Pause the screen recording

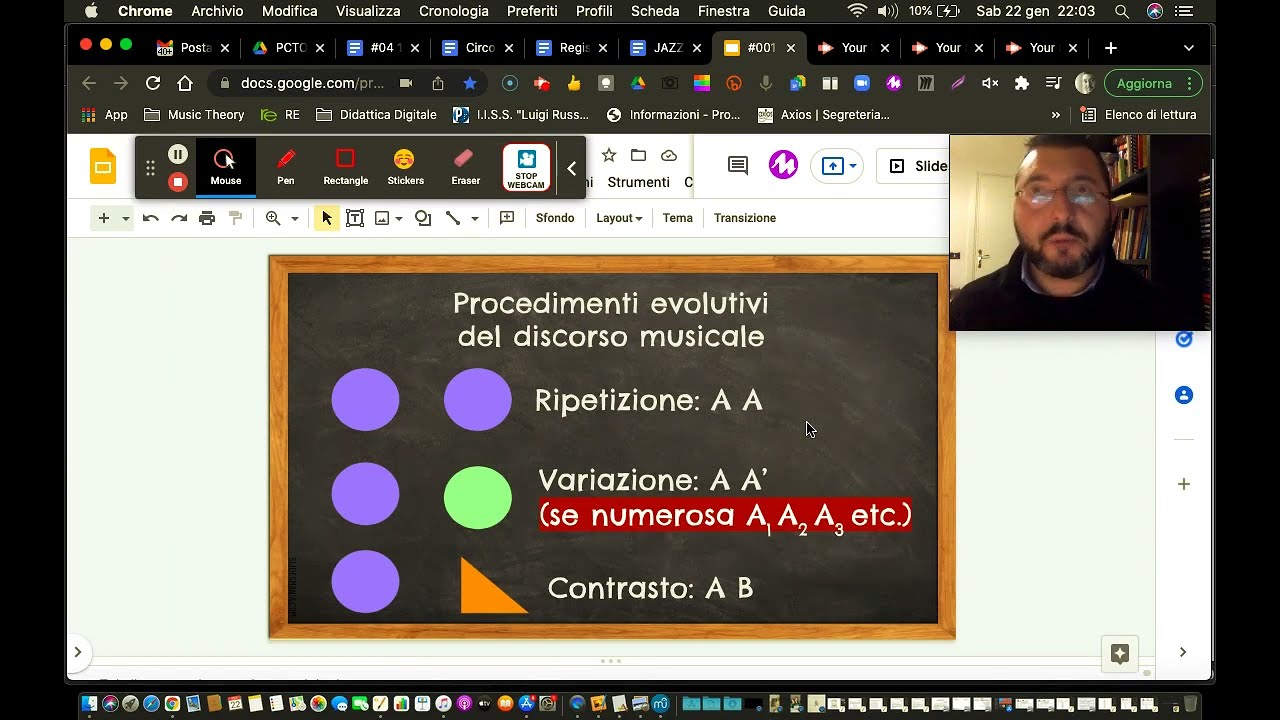point(177,154)
